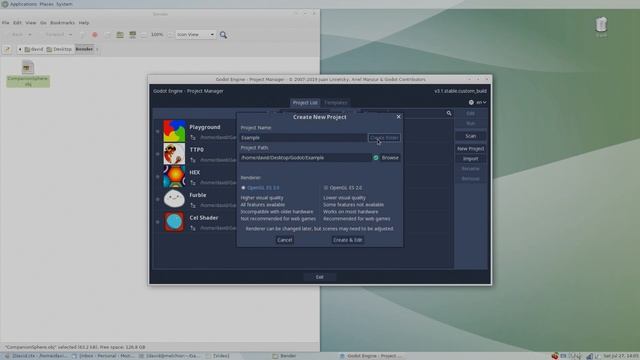Click Cancel in Create New Project dialog
The height and width of the screenshot is (360, 640).
[284, 240]
